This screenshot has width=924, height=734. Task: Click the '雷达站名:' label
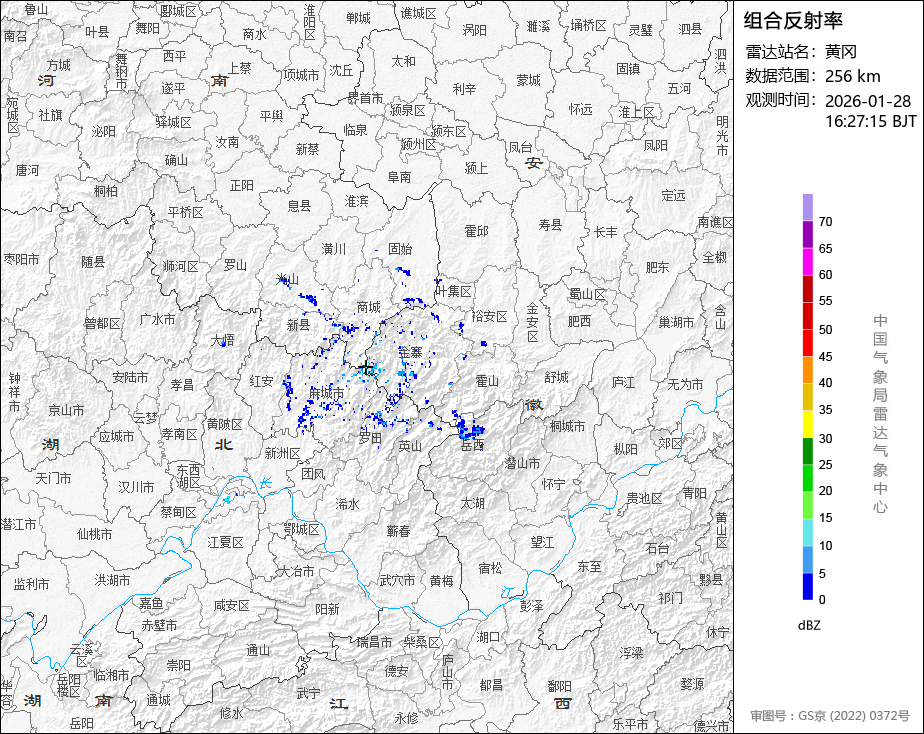point(783,52)
